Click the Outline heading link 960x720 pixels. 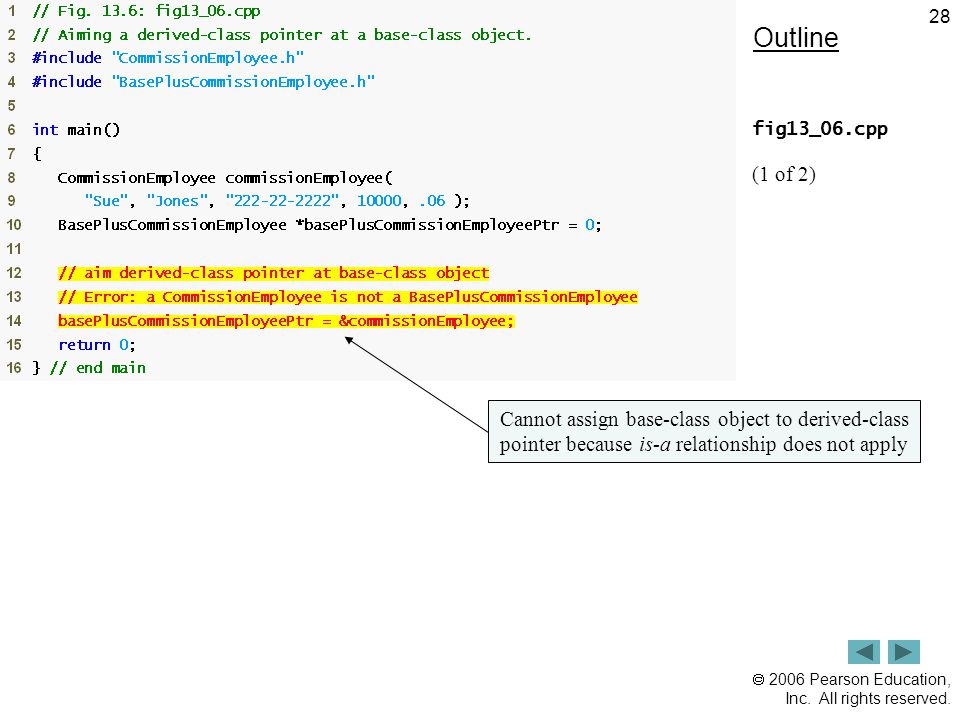point(795,38)
